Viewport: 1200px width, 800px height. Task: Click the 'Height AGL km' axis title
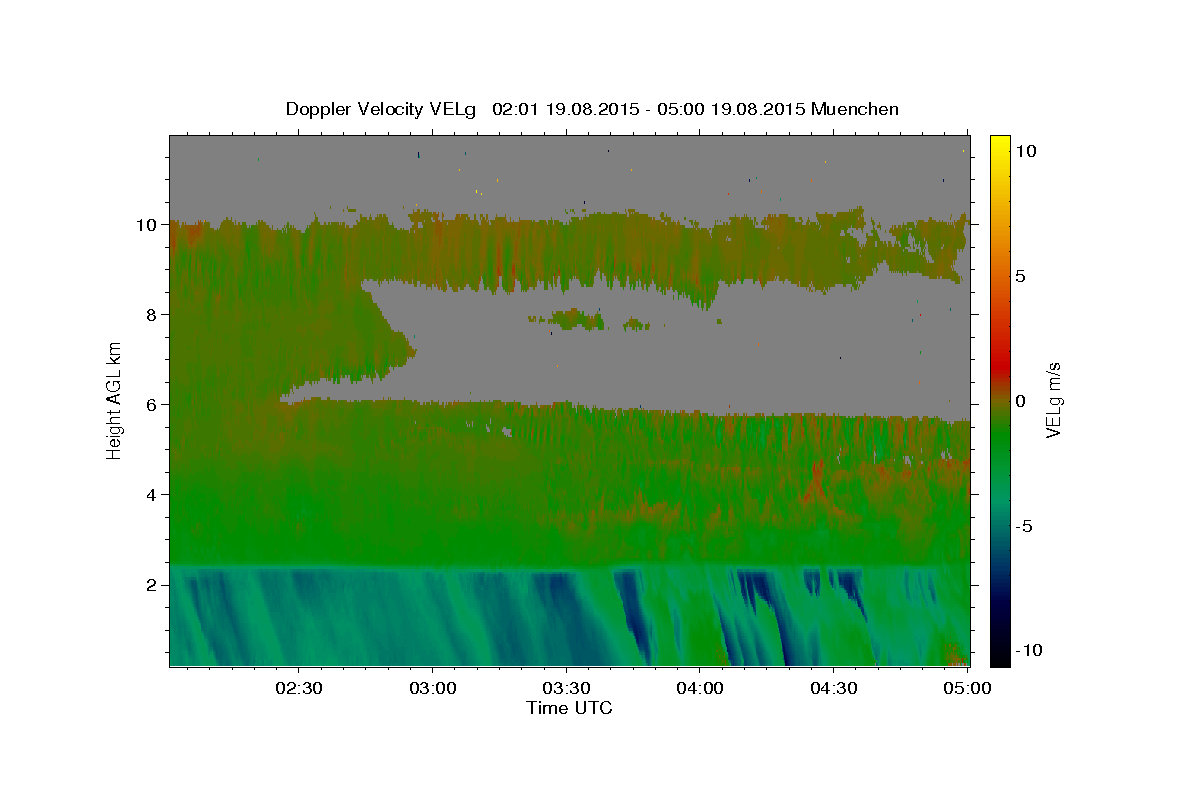(x=114, y=400)
